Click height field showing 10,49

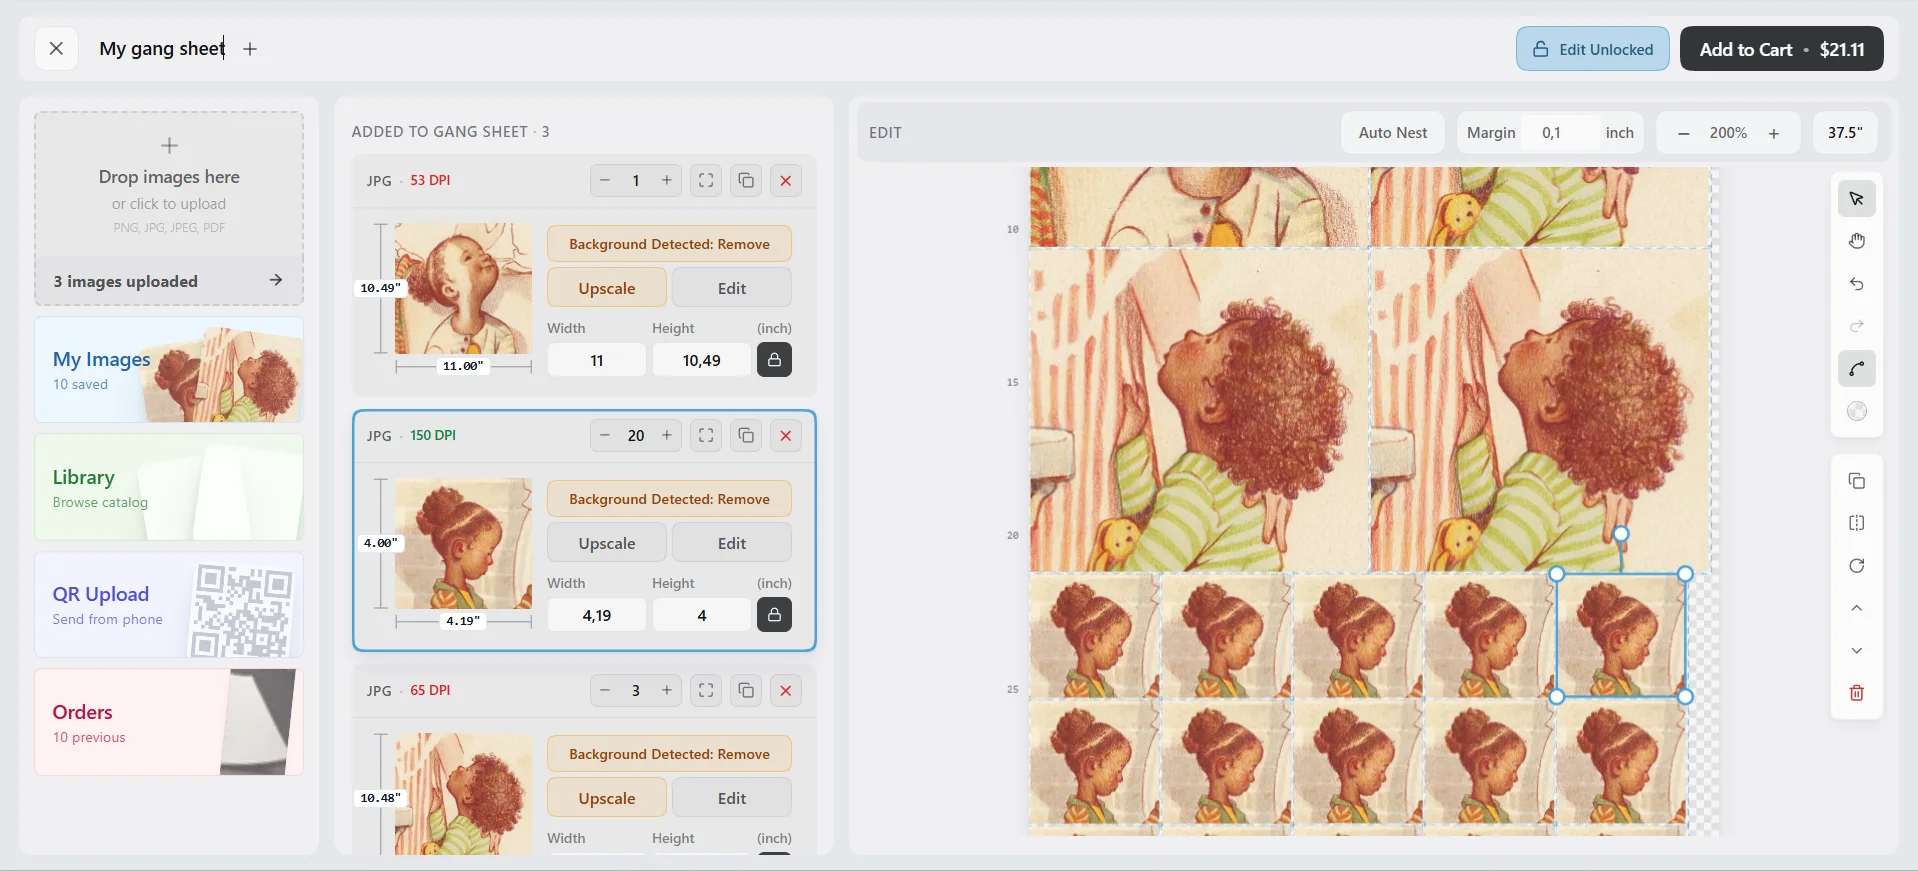702,360
